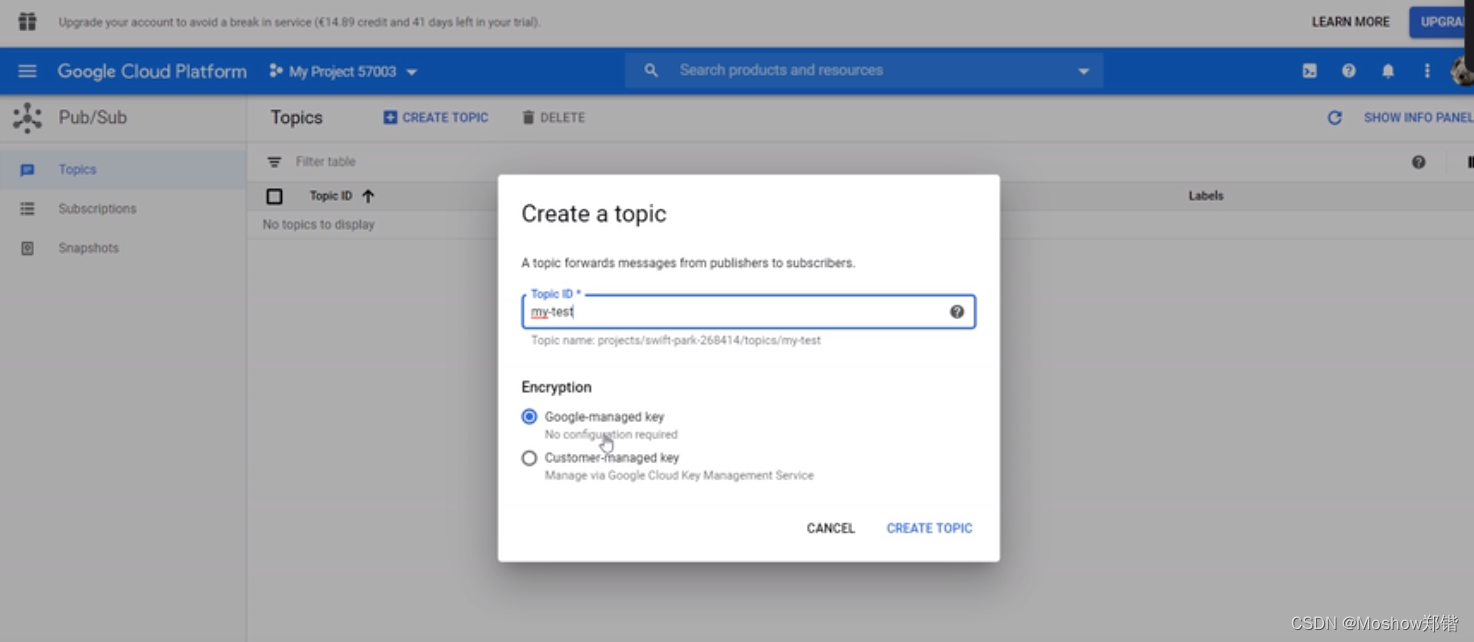Open the hamburger navigation menu
1474x642 pixels.
click(27, 71)
